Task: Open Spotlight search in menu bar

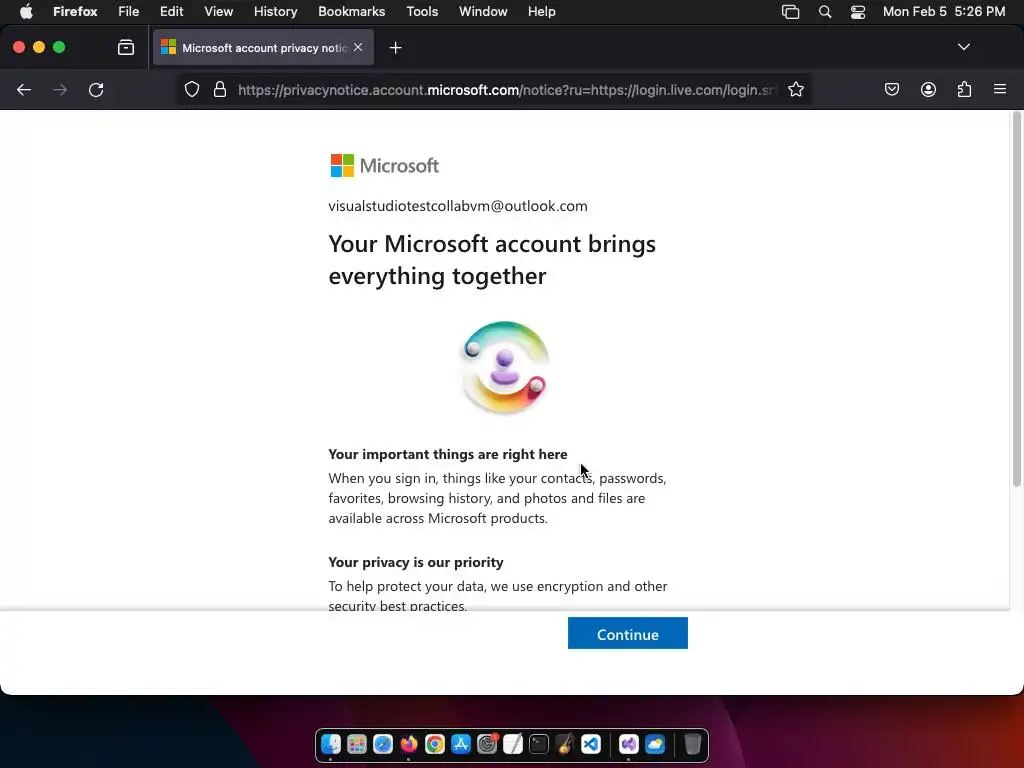Action: [x=825, y=12]
